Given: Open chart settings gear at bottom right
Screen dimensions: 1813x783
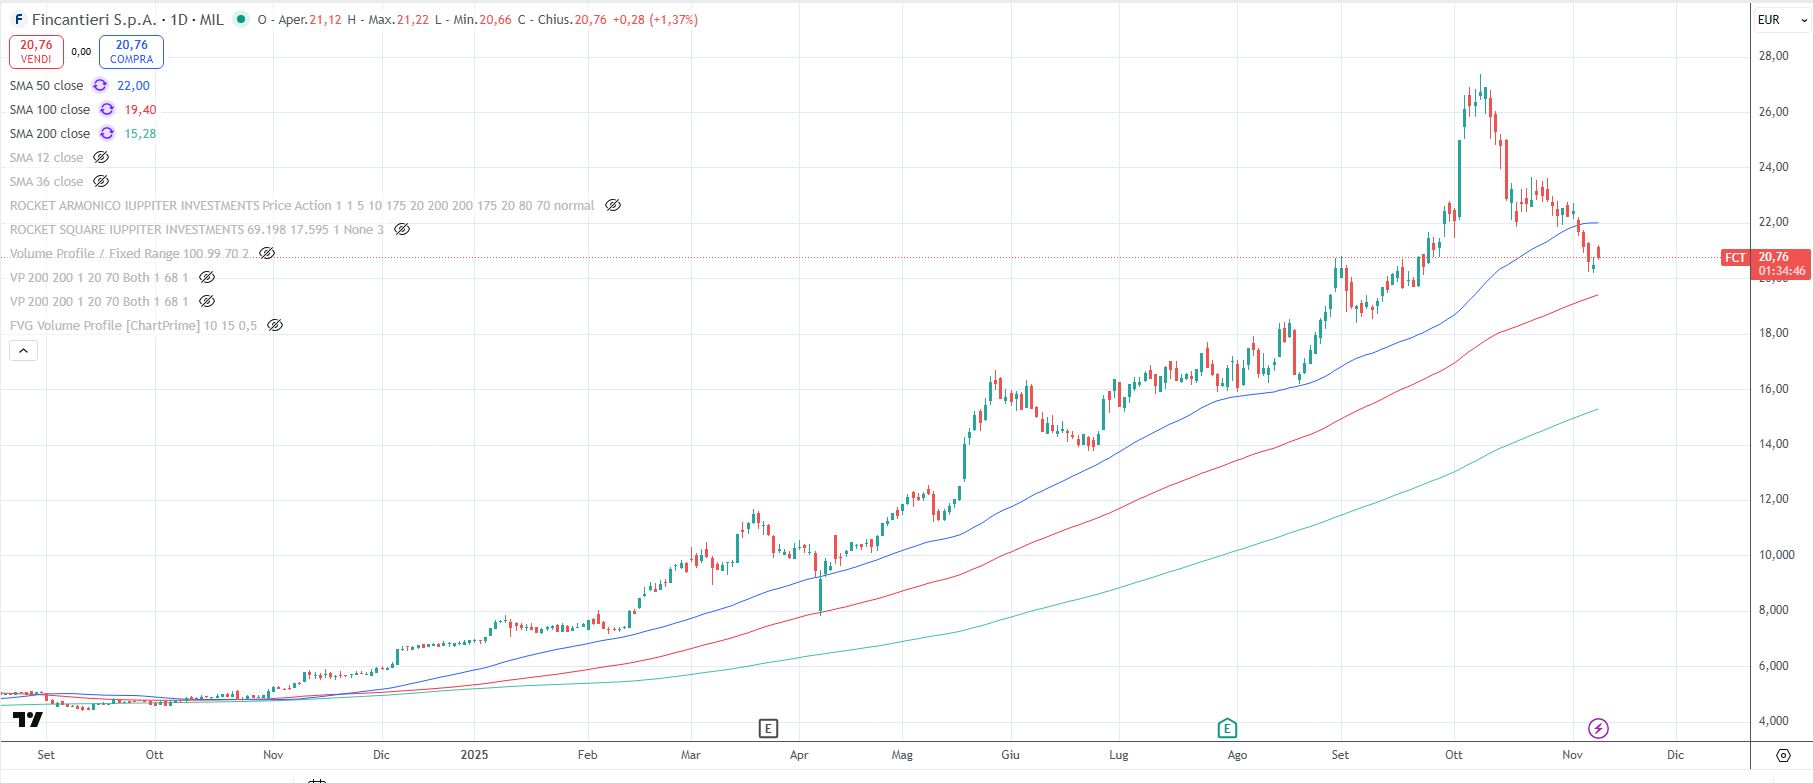Looking at the screenshot, I should [1783, 755].
